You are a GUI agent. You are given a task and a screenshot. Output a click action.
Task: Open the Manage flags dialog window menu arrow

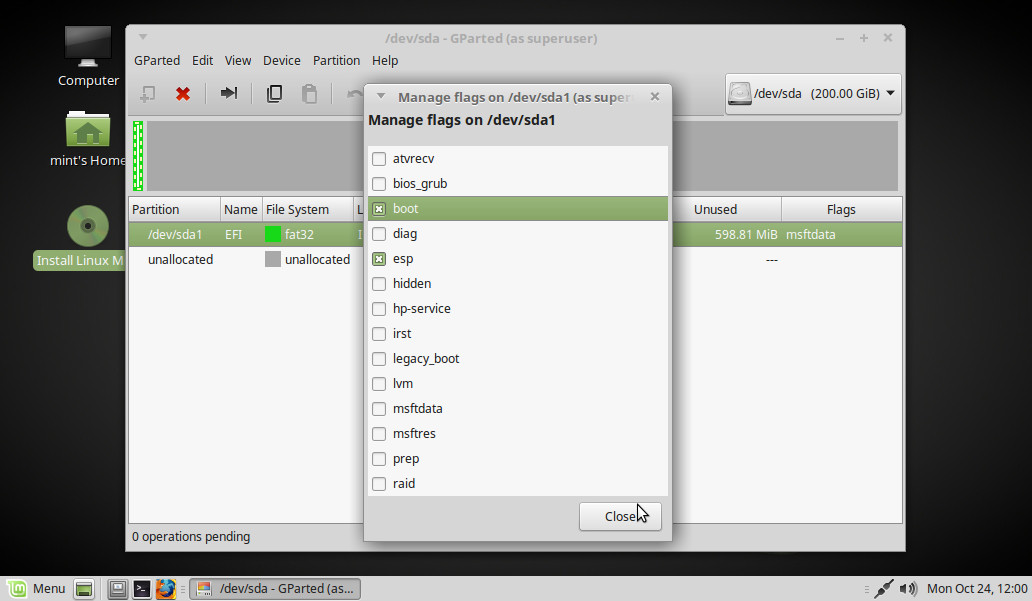[381, 97]
